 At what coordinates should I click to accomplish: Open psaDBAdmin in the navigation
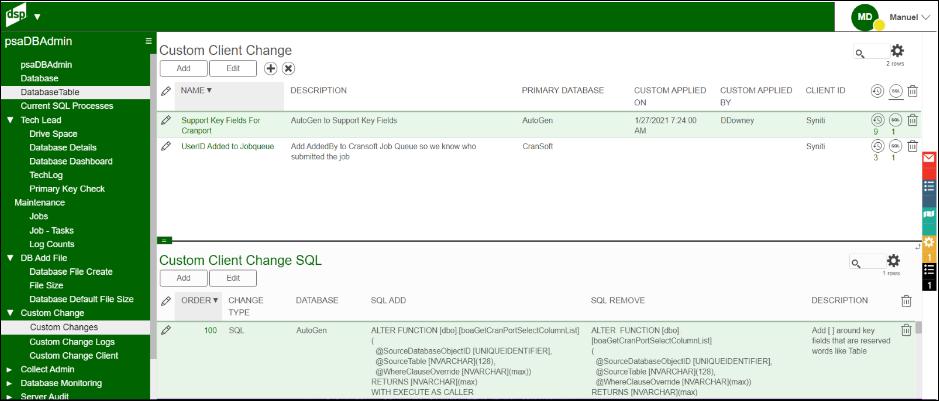[x=46, y=65]
